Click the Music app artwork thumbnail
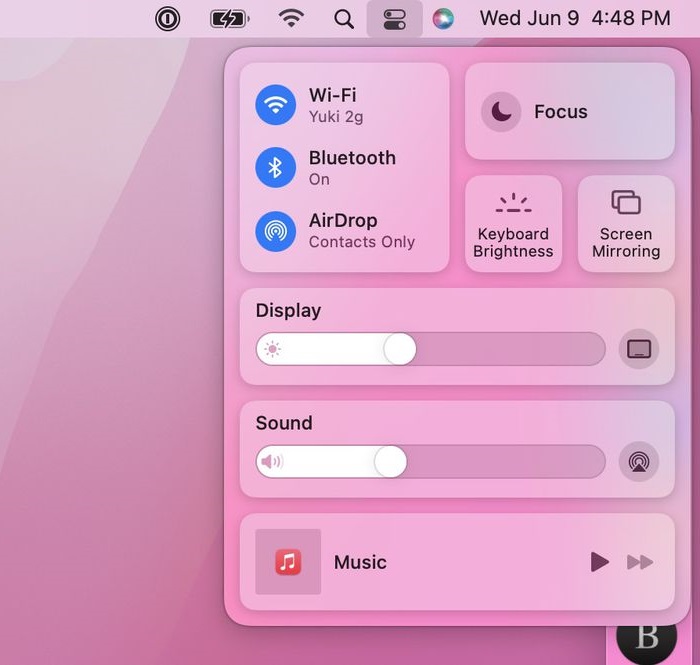 288,562
